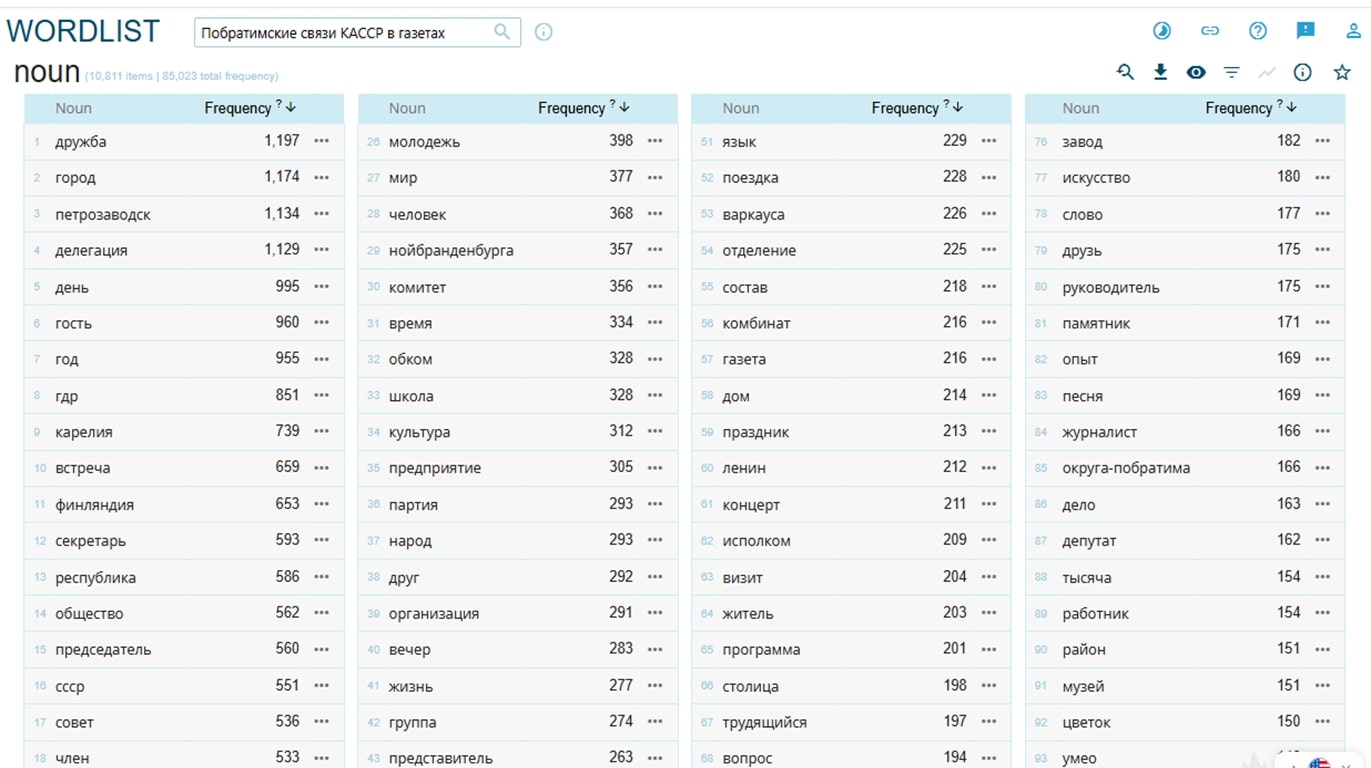
Task: Open the user account icon
Action: (1354, 31)
